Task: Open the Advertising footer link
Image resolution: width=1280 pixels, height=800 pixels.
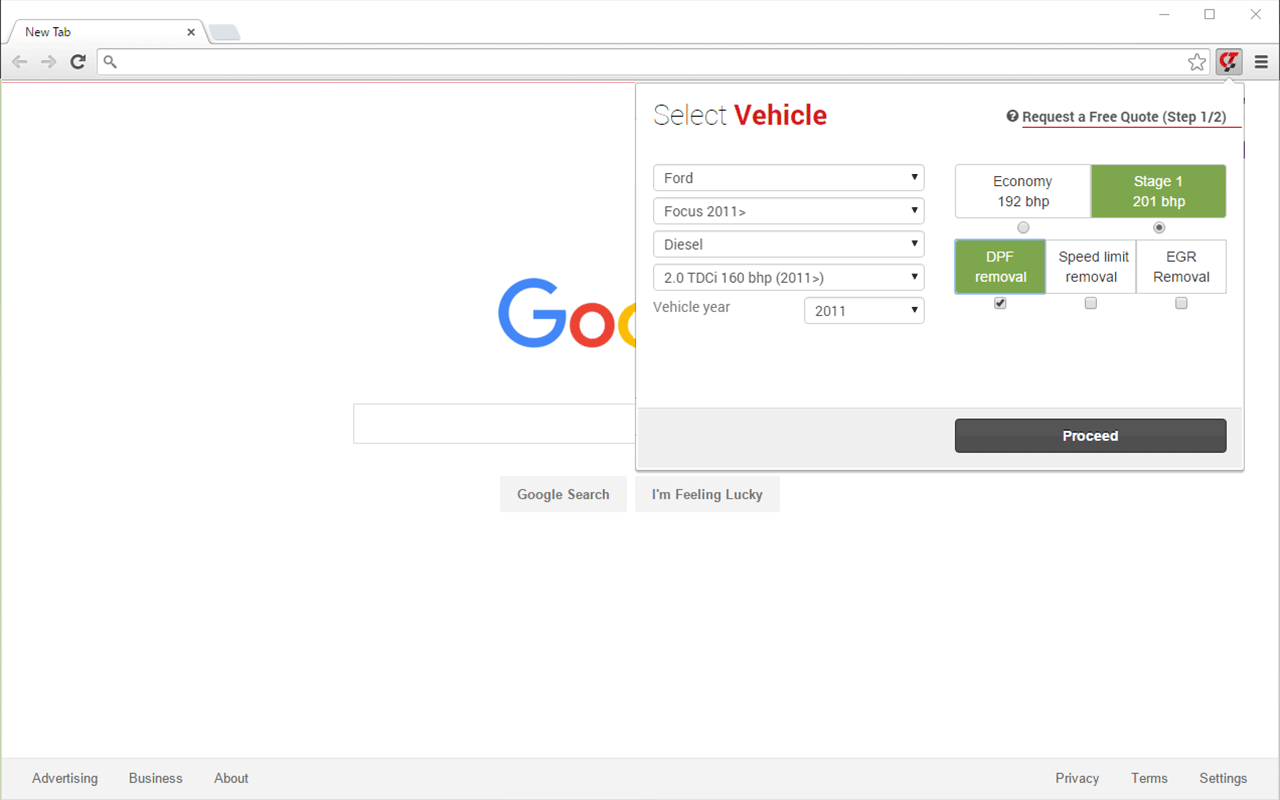Action: tap(65, 778)
